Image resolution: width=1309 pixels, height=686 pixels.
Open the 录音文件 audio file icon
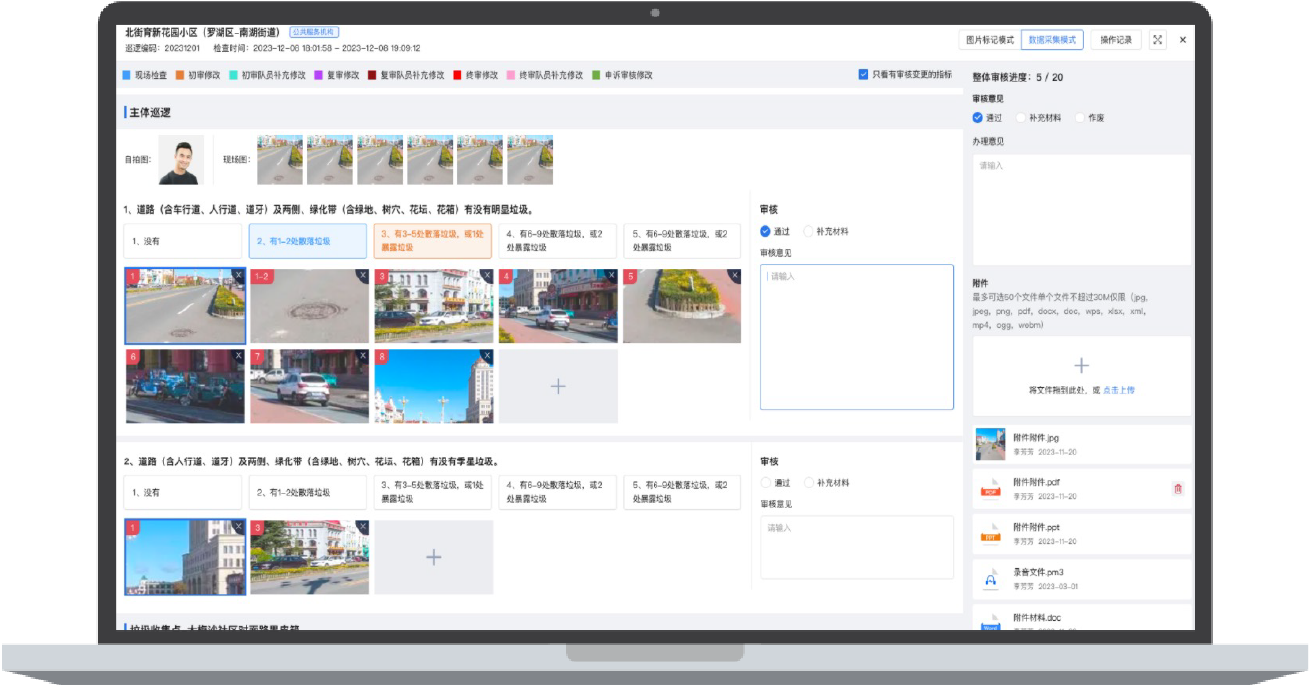pyautogui.click(x=990, y=579)
